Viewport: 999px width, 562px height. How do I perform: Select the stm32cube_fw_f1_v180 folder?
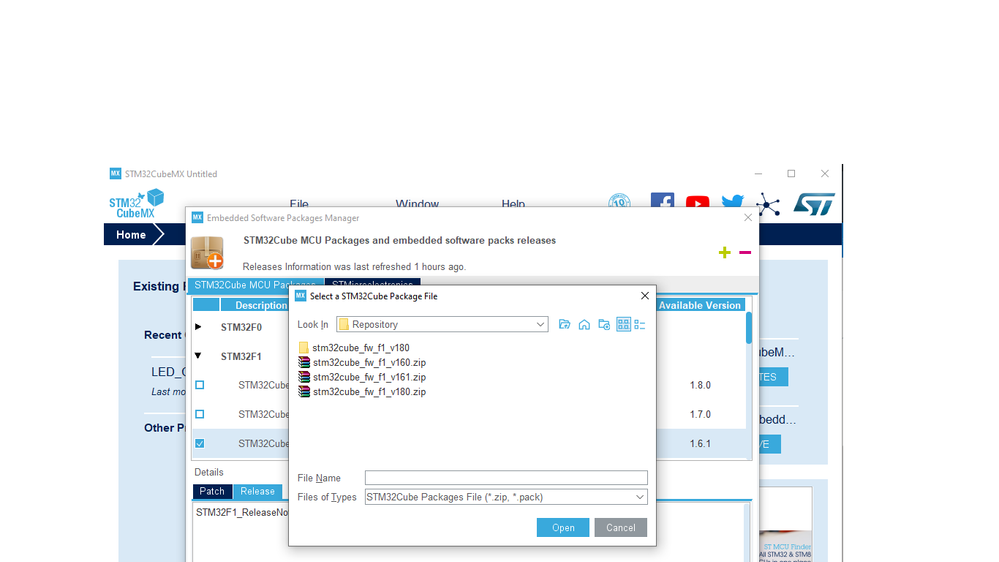tap(354, 348)
